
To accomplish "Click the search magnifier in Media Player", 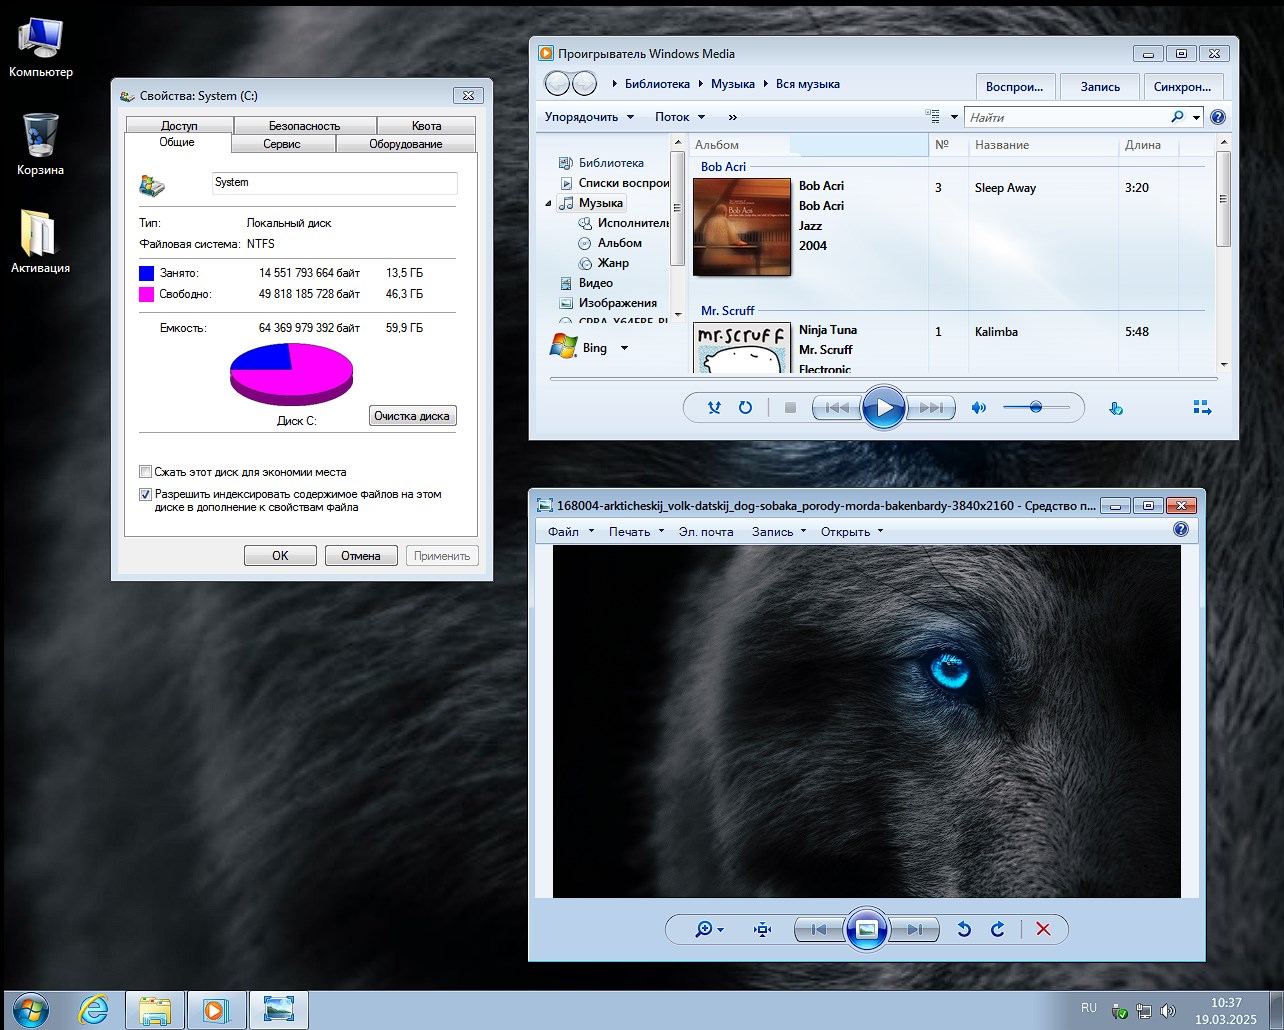I will [x=1177, y=117].
